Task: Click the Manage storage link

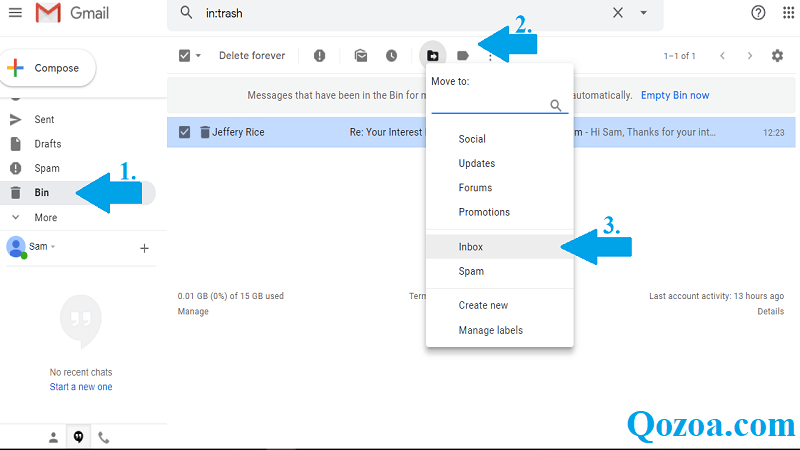Action: click(193, 311)
